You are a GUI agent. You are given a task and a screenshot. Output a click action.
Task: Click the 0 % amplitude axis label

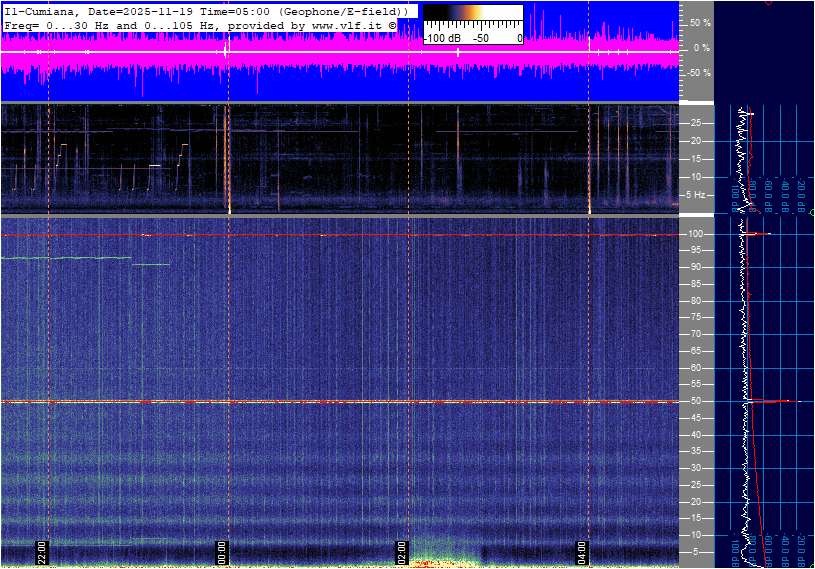pyautogui.click(x=701, y=47)
